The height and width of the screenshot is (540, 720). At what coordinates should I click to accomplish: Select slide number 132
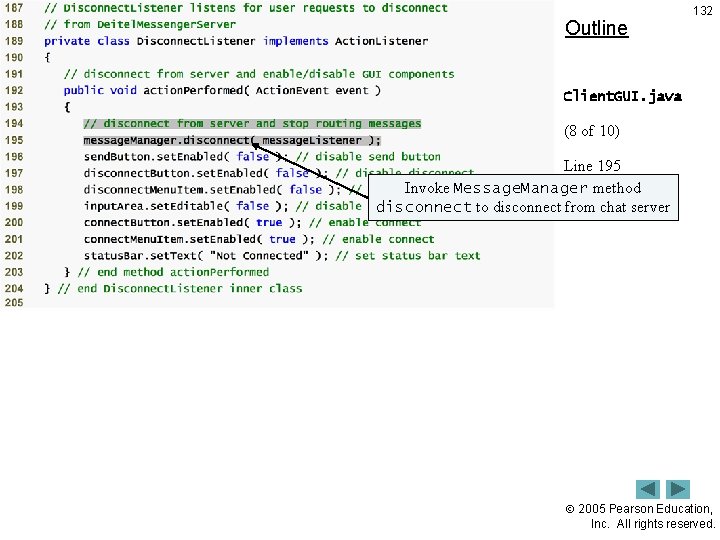pyautogui.click(x=703, y=11)
